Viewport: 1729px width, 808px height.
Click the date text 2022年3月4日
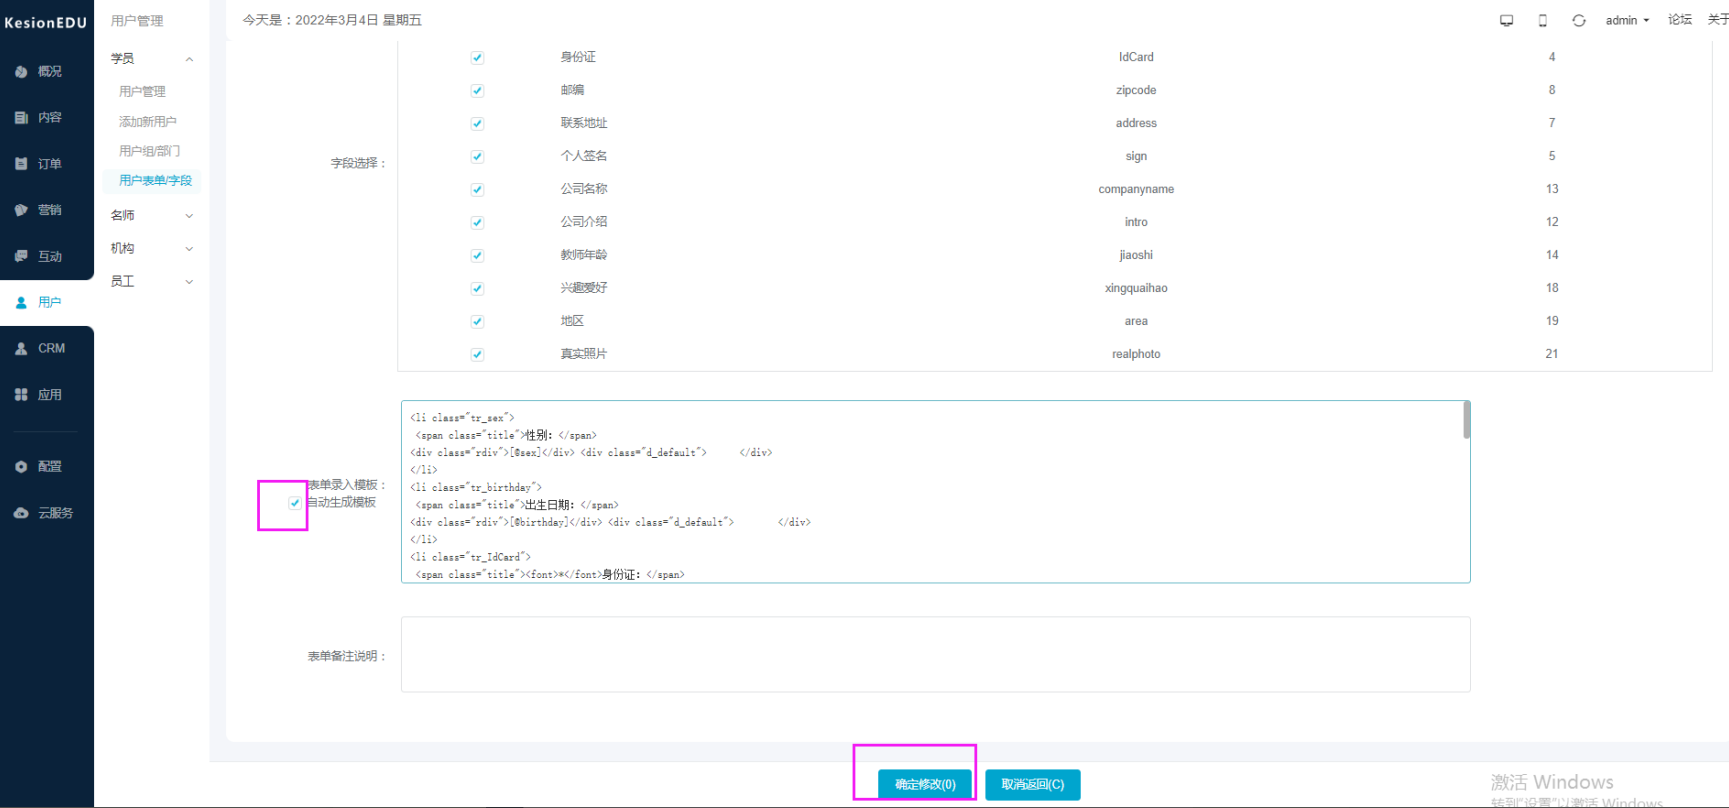pos(337,20)
